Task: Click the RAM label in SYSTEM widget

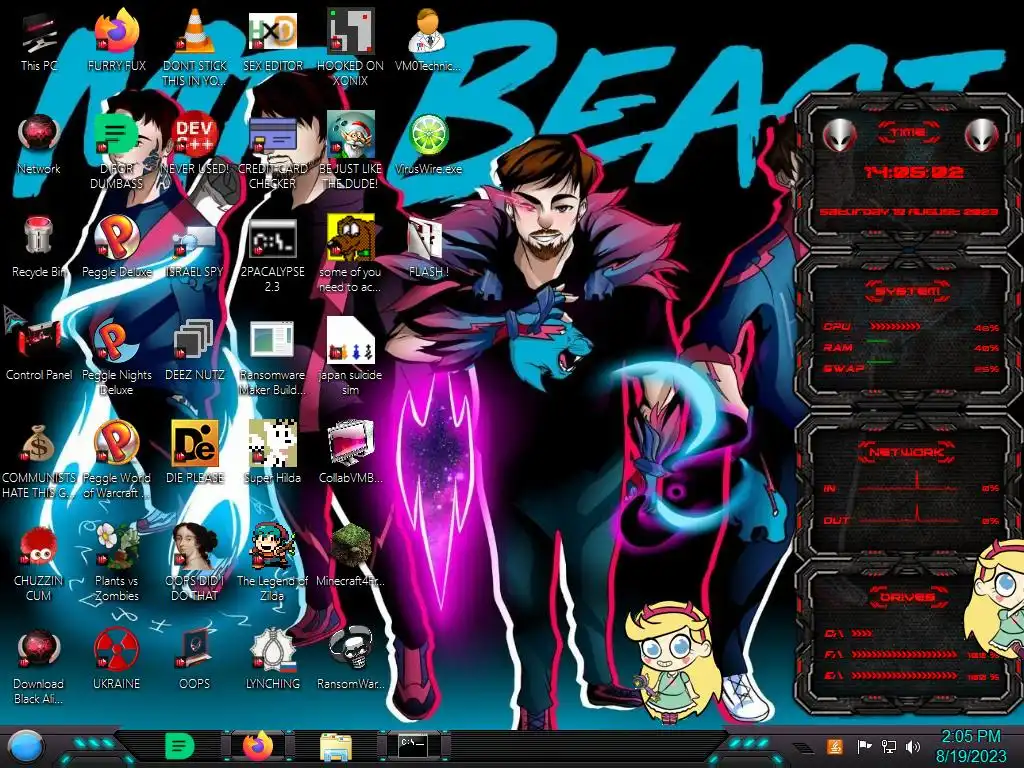Action: (838, 347)
